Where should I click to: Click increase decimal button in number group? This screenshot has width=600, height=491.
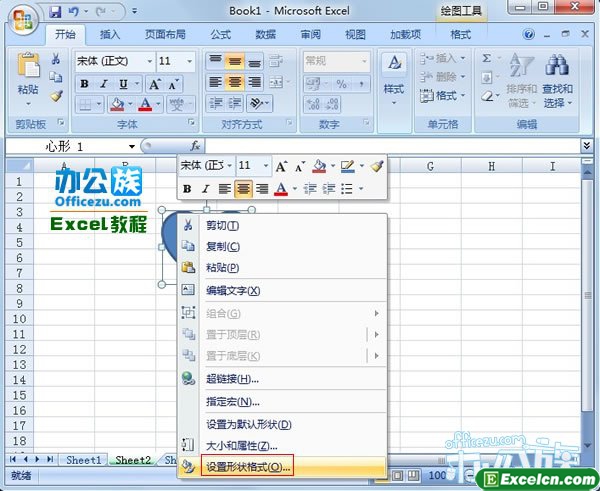[313, 104]
